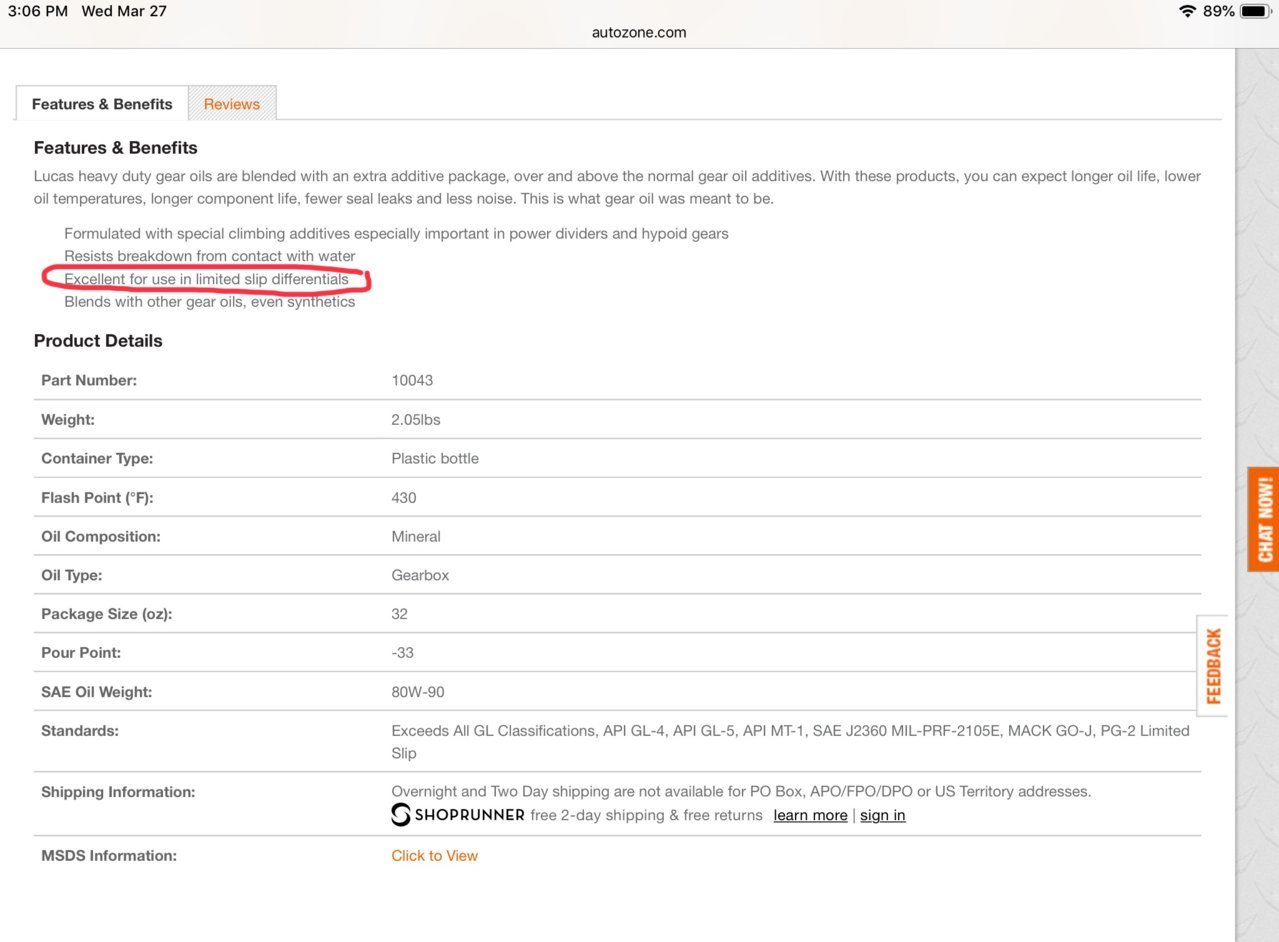Click the Container Type label

pyautogui.click(x=97, y=459)
